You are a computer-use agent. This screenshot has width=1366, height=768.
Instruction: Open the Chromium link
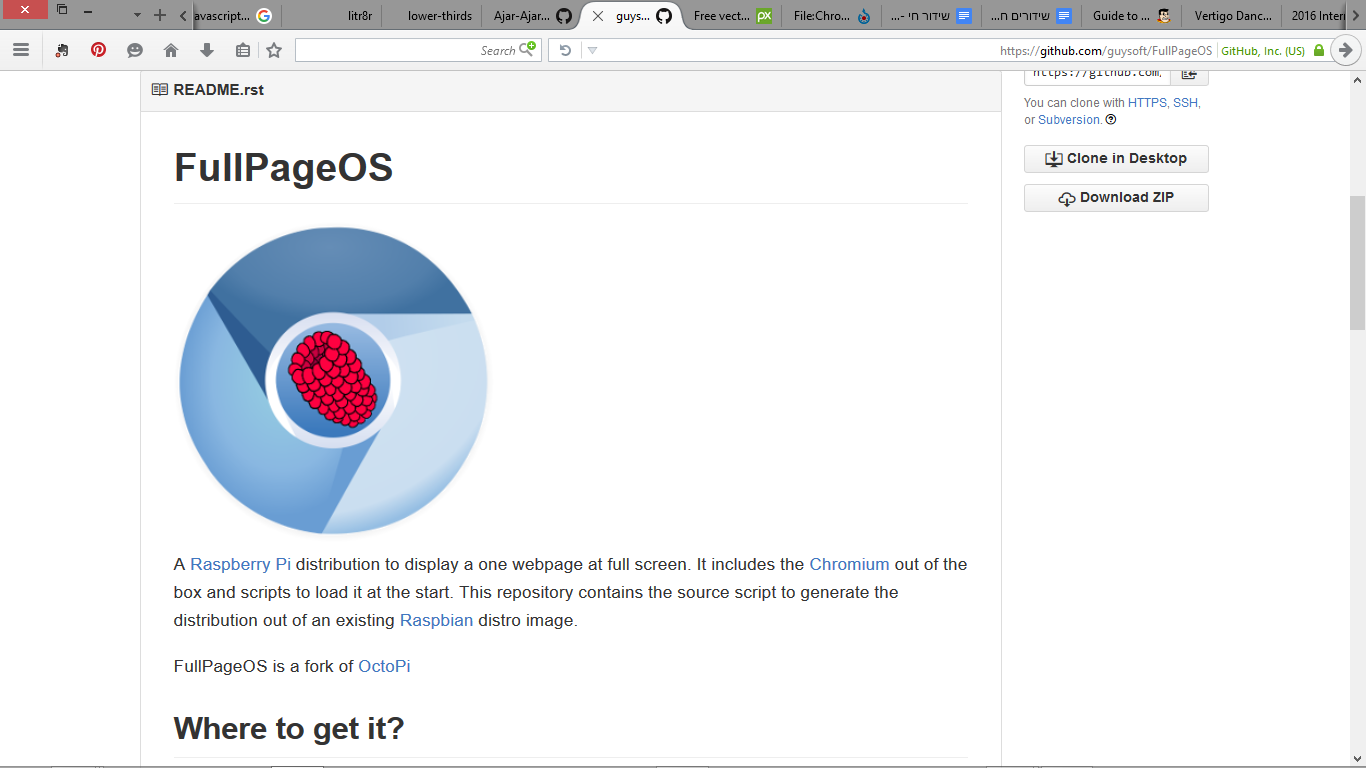click(849, 564)
